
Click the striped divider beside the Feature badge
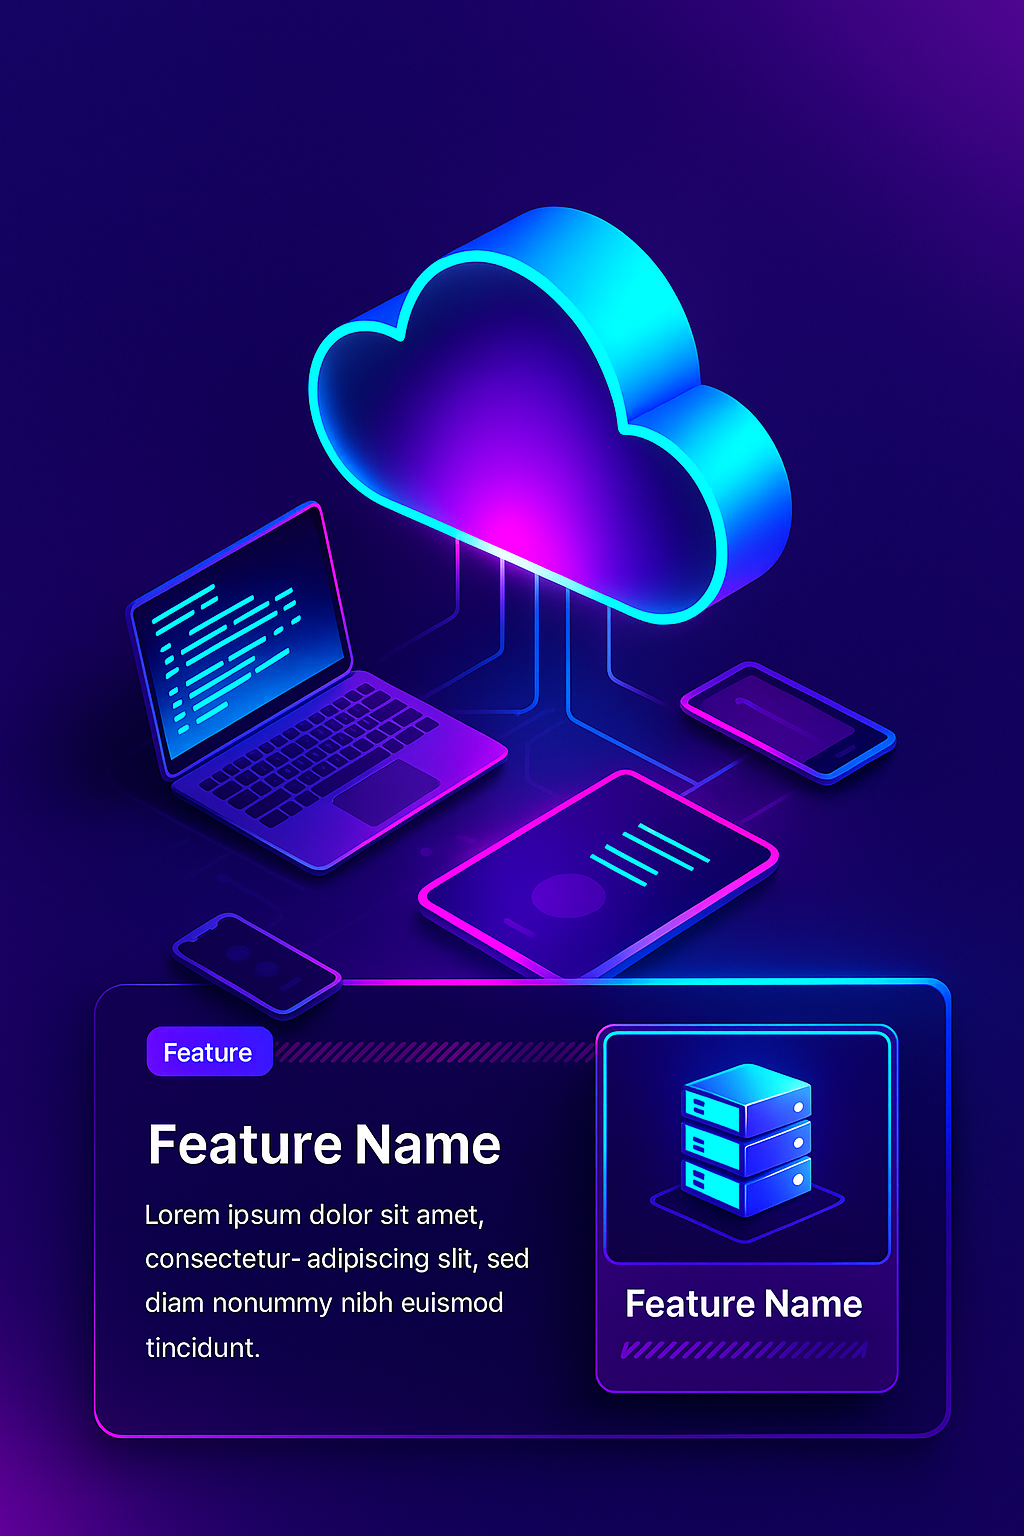pos(435,1052)
